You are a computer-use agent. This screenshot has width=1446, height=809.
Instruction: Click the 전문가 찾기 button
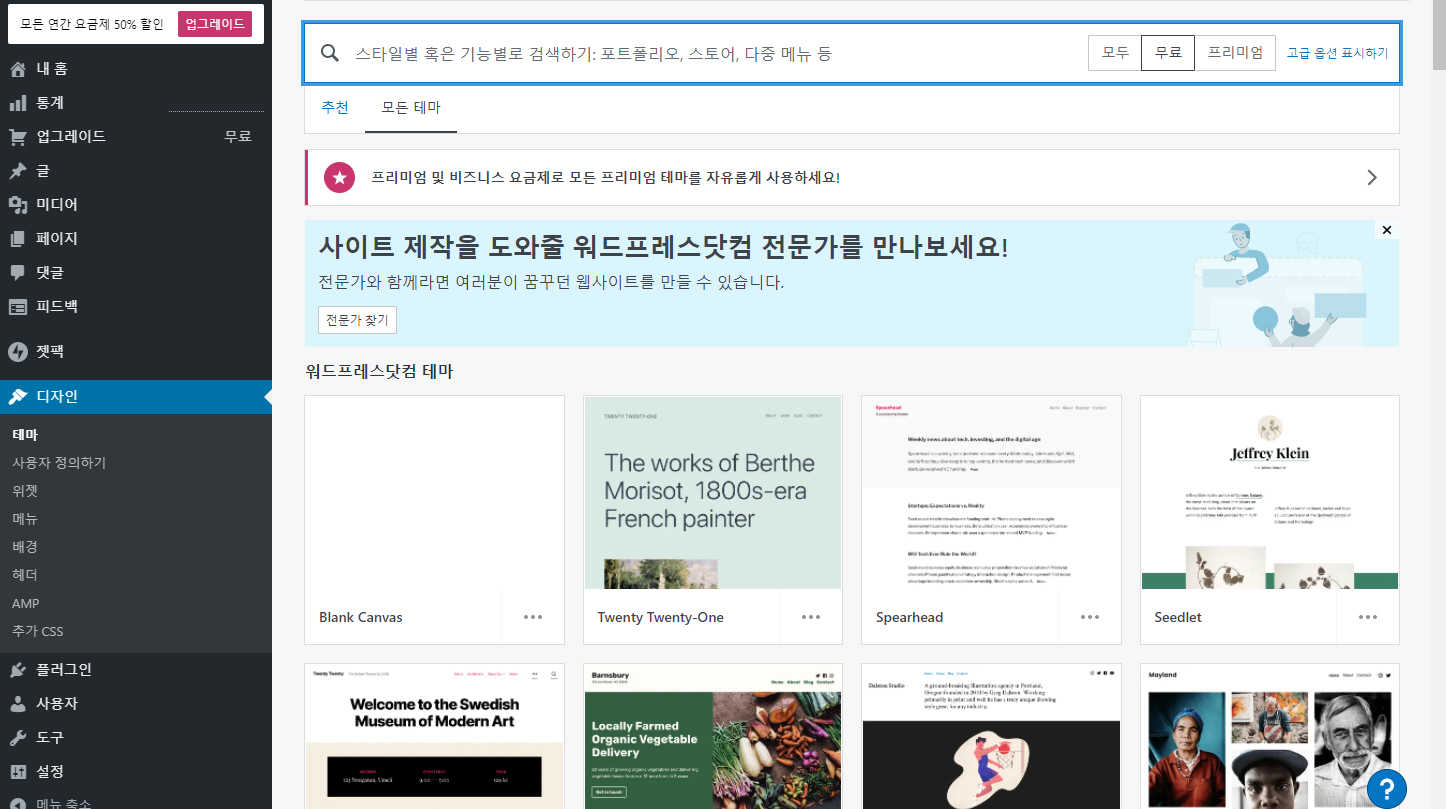(x=358, y=320)
